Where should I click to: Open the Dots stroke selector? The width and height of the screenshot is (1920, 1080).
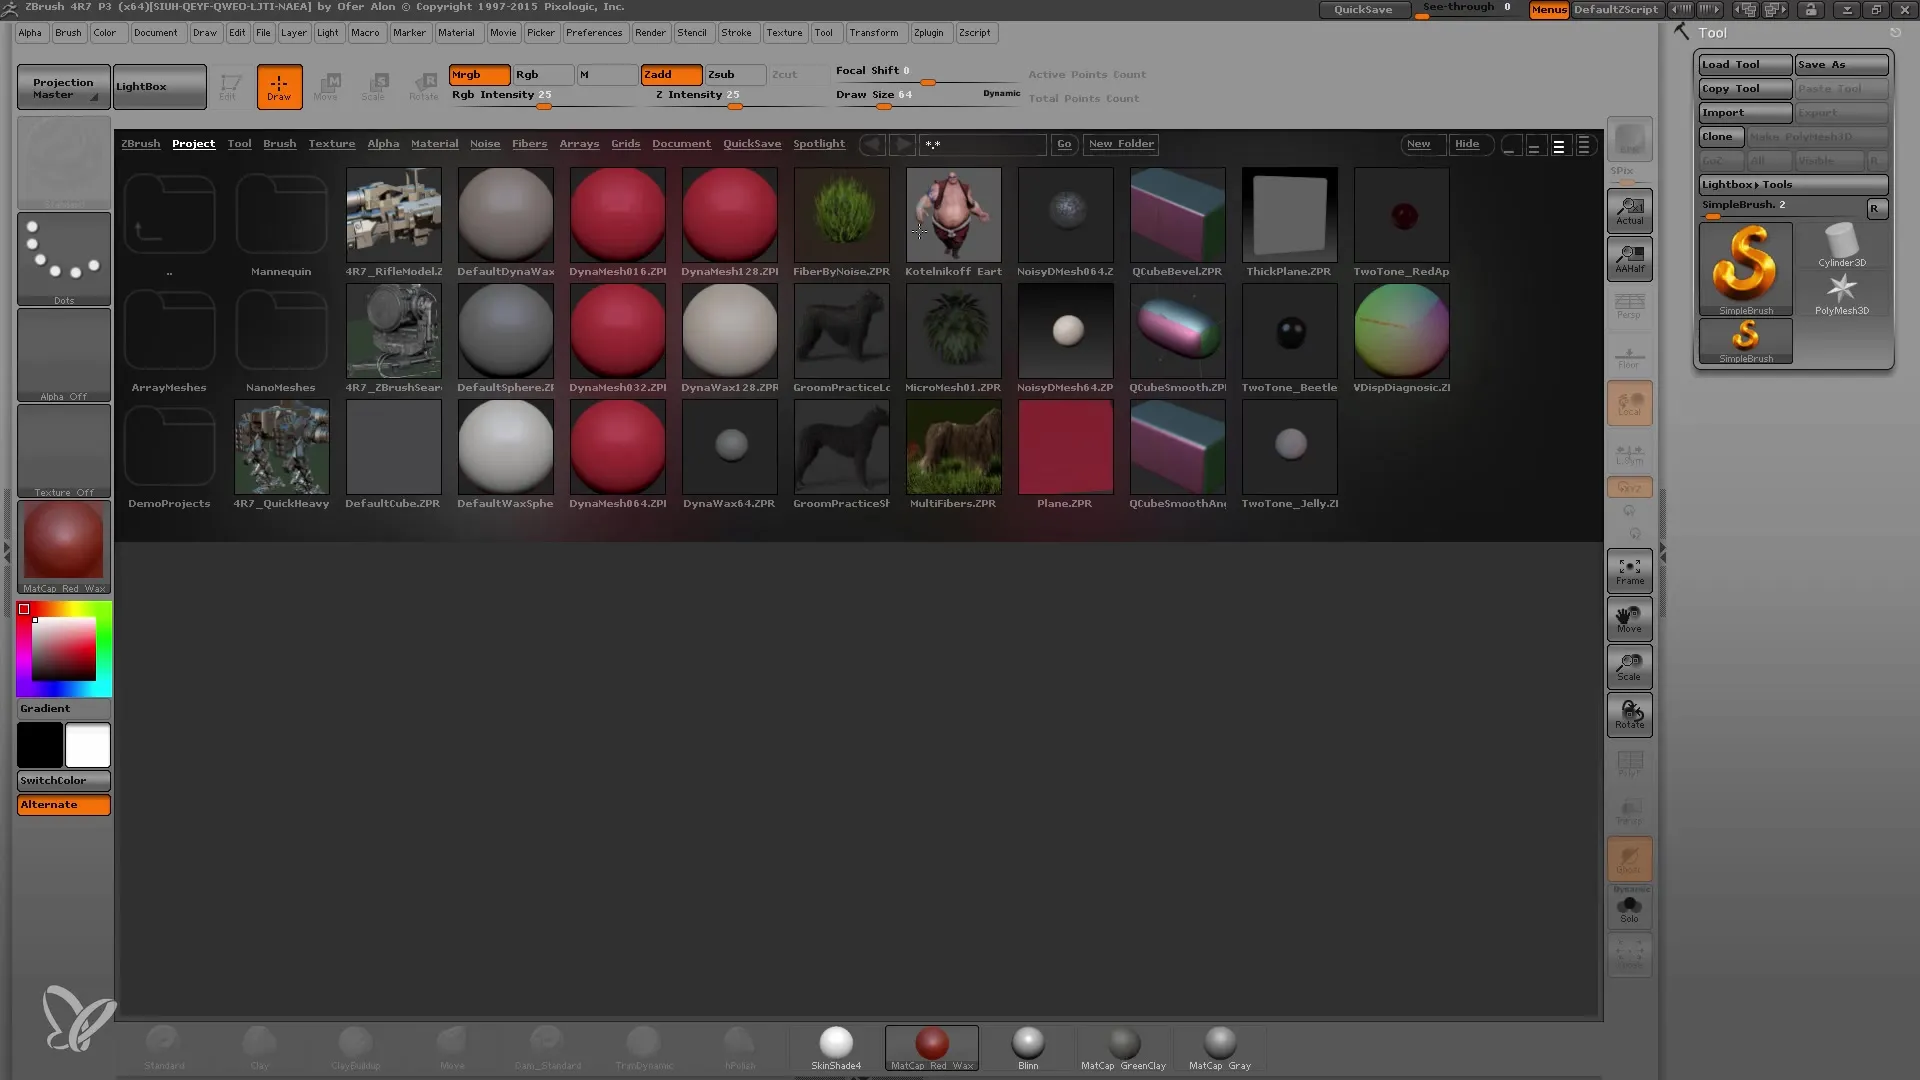pos(64,259)
